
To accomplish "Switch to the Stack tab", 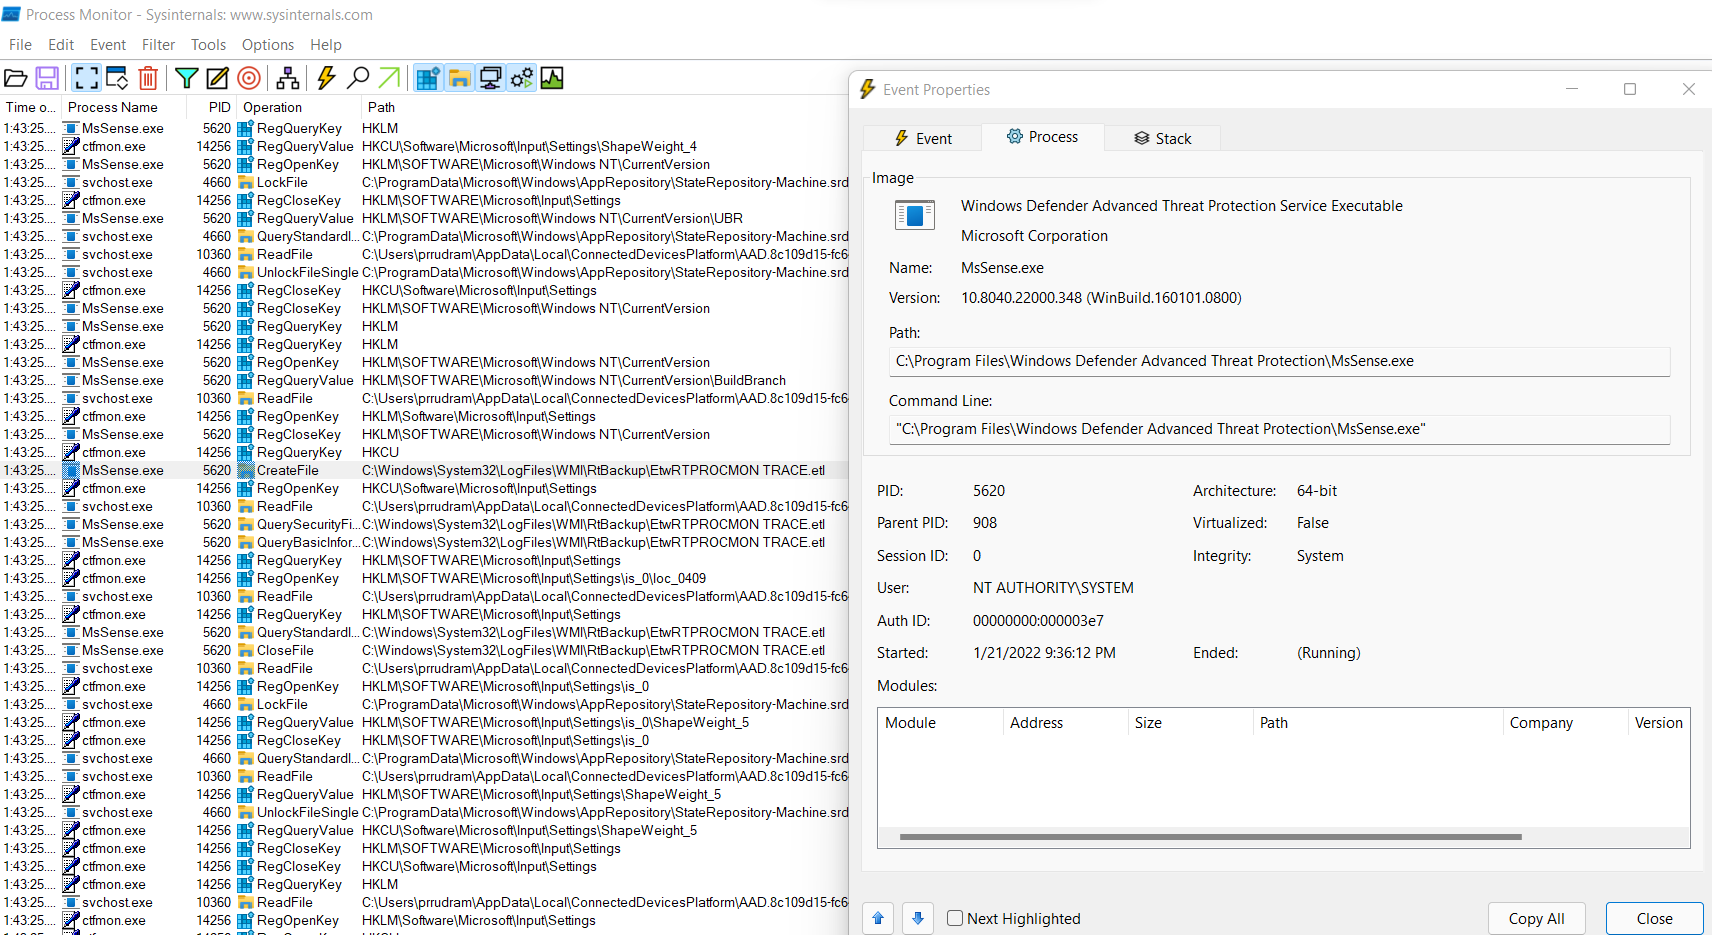I will pyautogui.click(x=1162, y=138).
